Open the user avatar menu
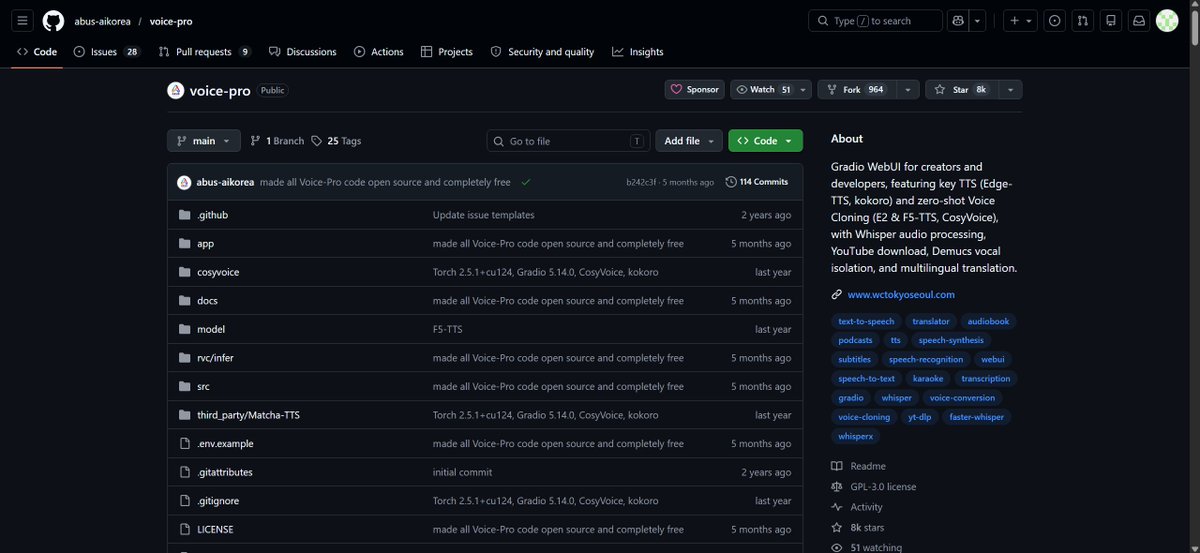The width and height of the screenshot is (1200, 553). tap(1167, 20)
